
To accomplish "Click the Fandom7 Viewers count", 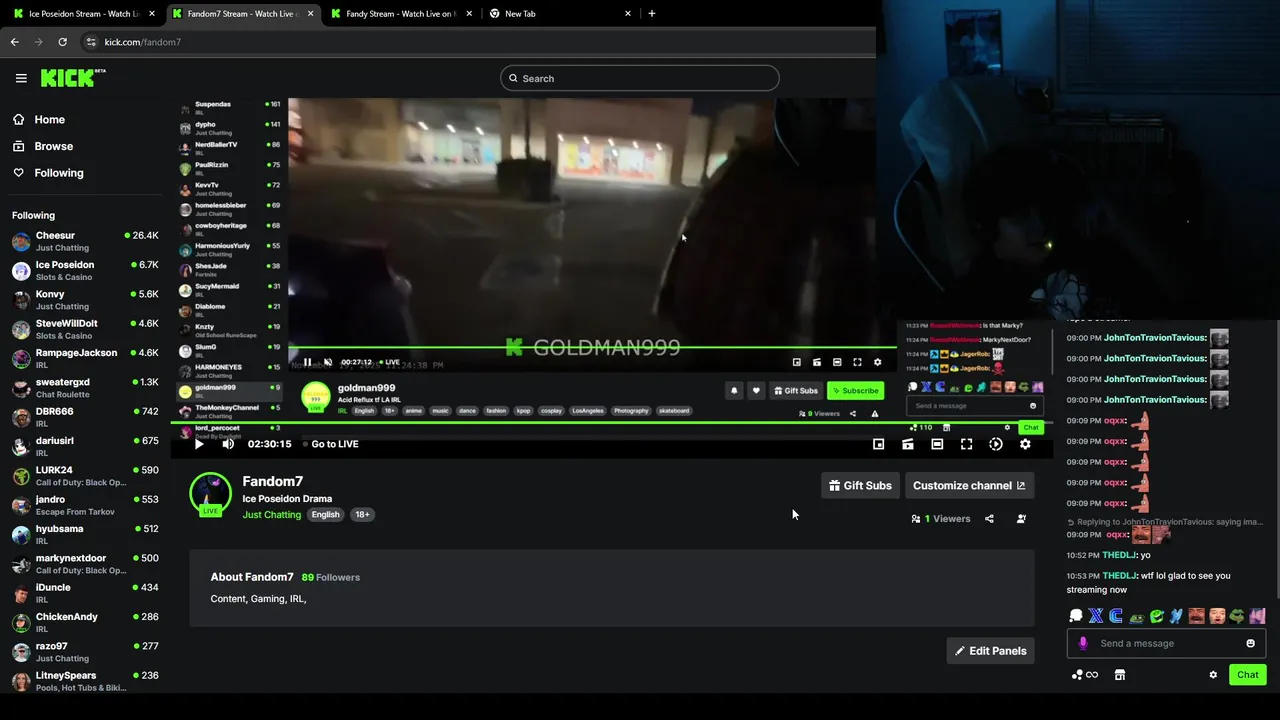I will [x=941, y=519].
